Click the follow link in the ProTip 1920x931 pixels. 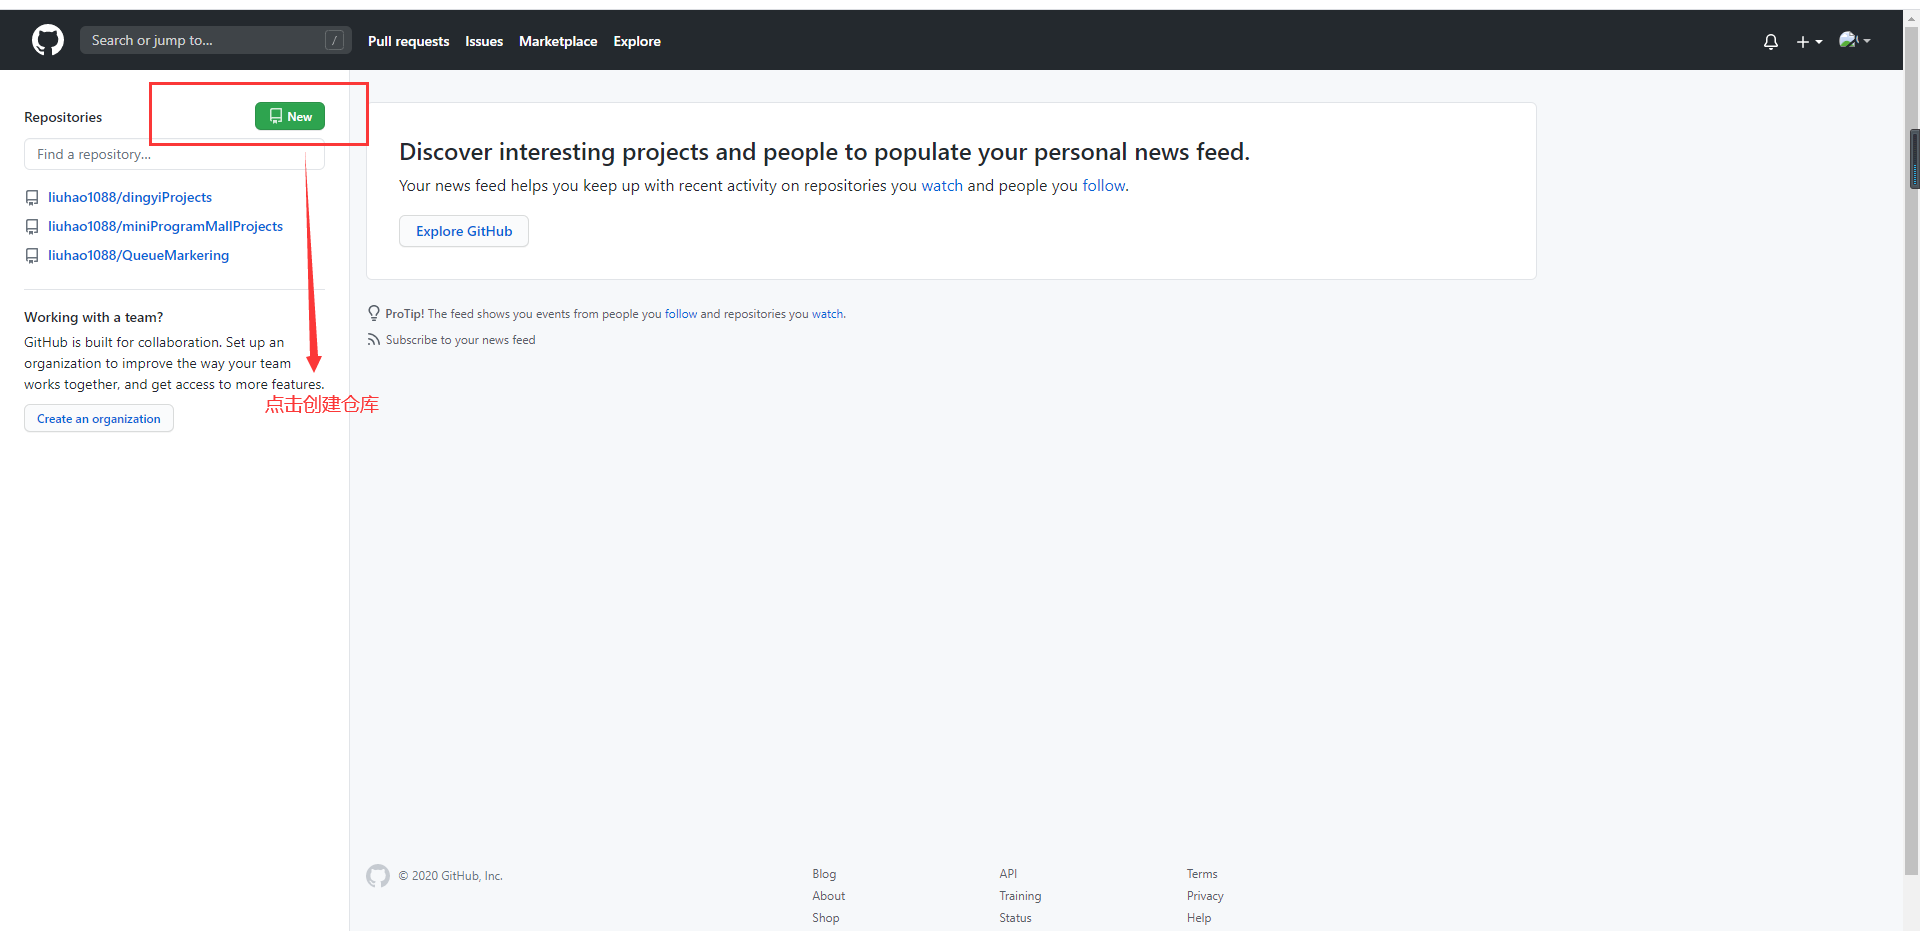coord(681,314)
